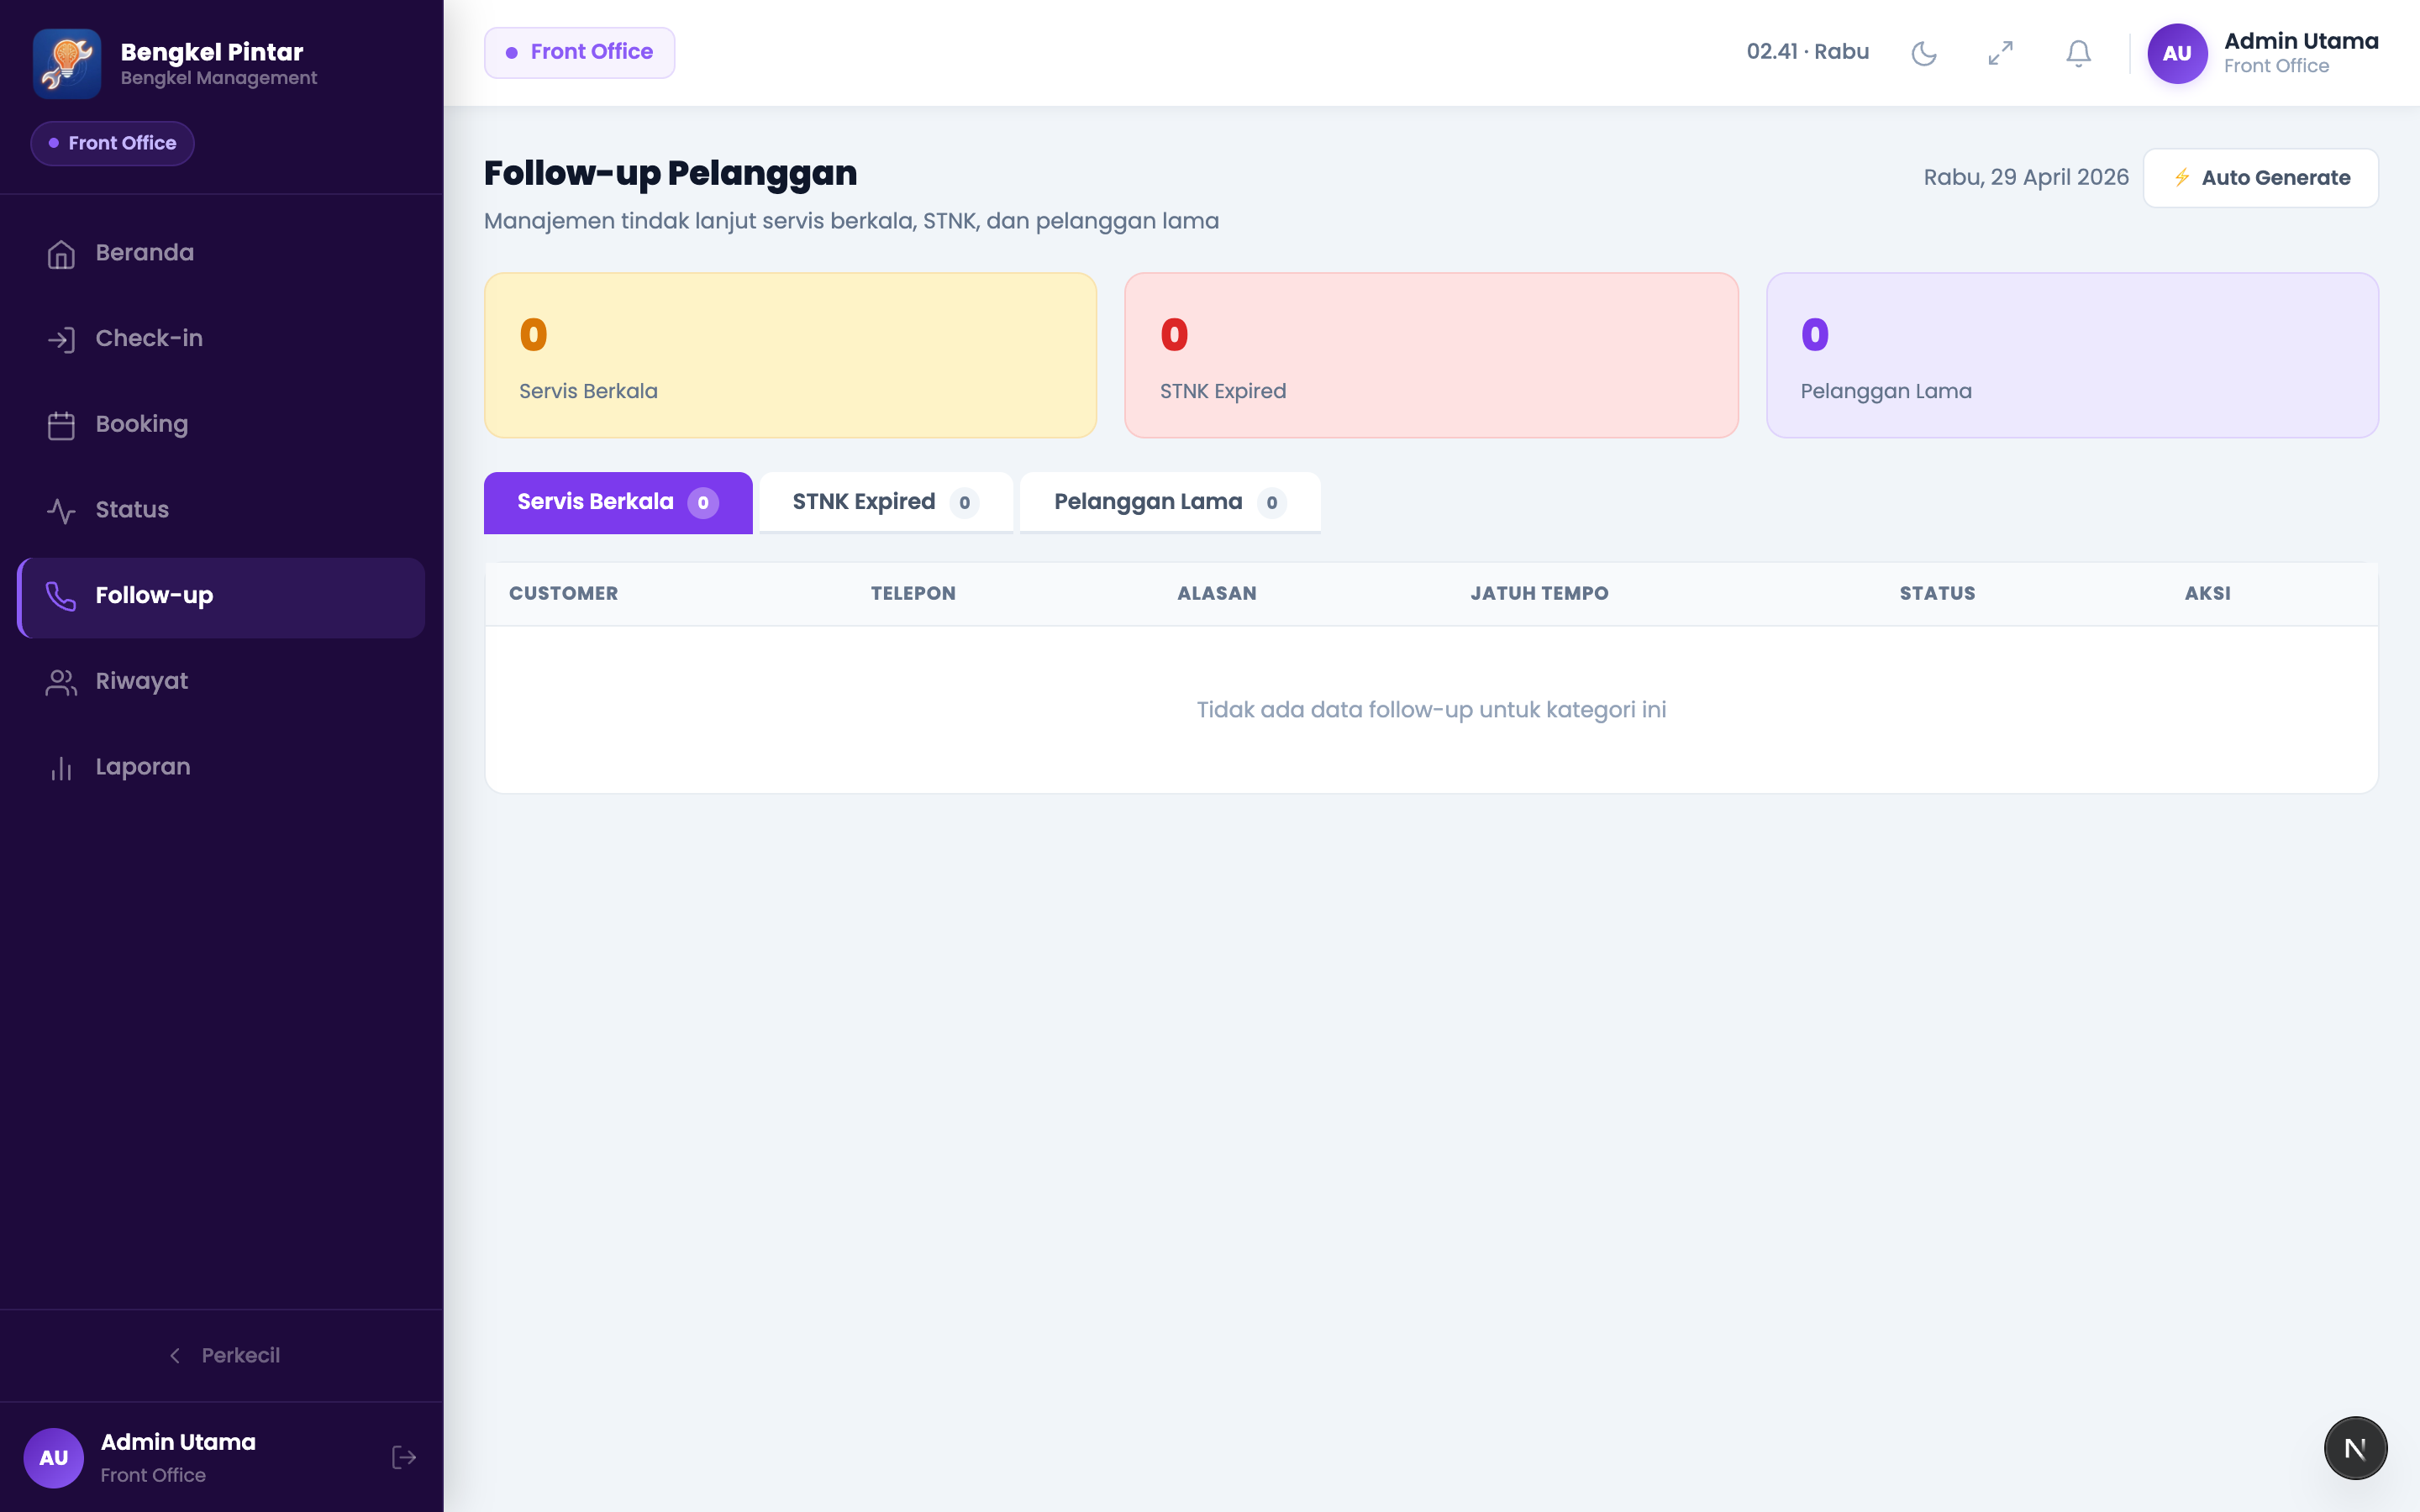
Task: Open the Laporan reports page
Action: pyautogui.click(x=221, y=768)
